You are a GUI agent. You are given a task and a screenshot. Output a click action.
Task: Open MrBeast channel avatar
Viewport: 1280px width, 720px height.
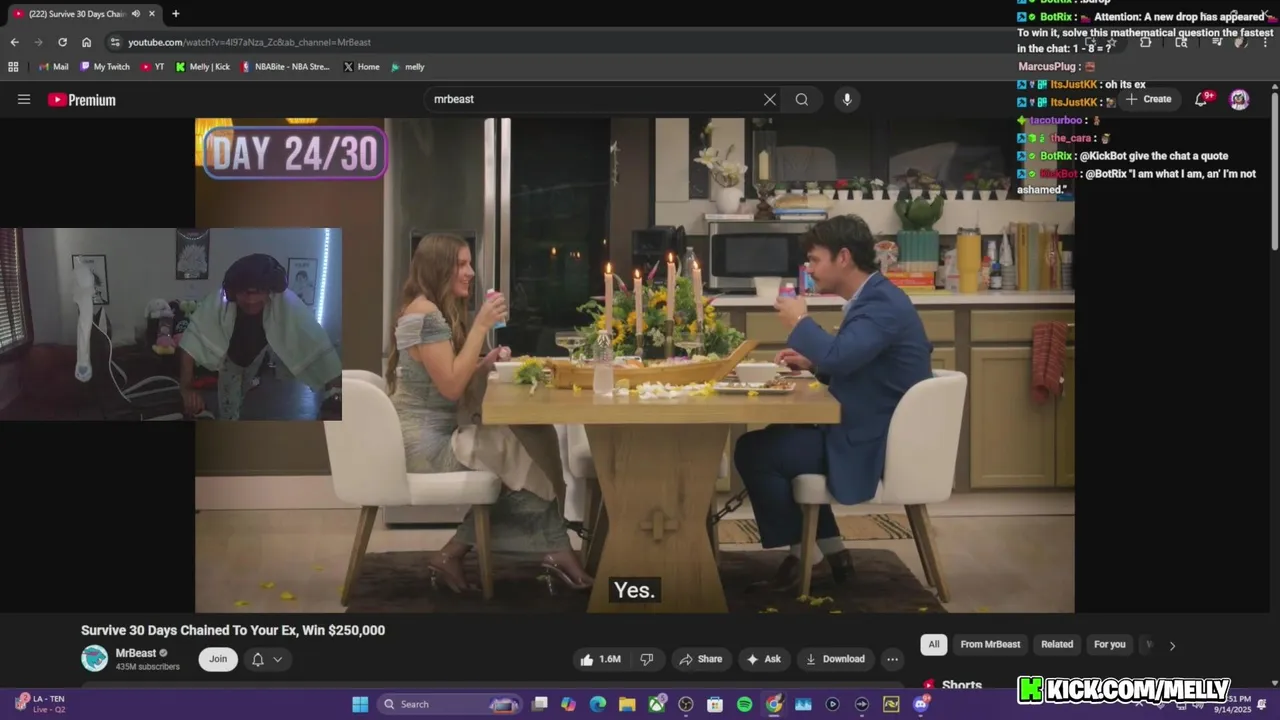95,658
